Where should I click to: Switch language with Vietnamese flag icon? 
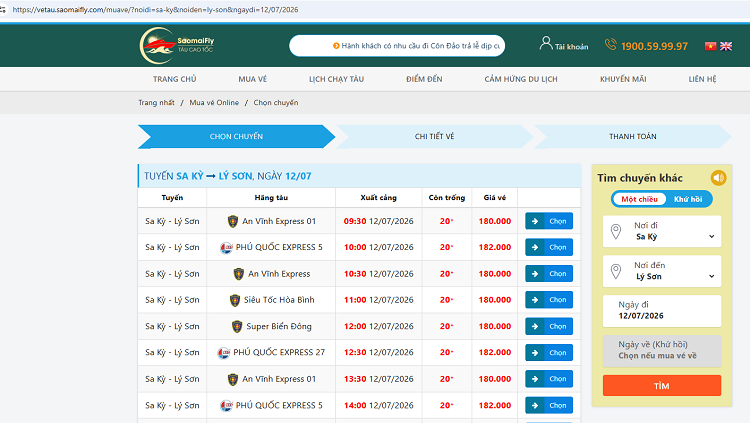710,46
